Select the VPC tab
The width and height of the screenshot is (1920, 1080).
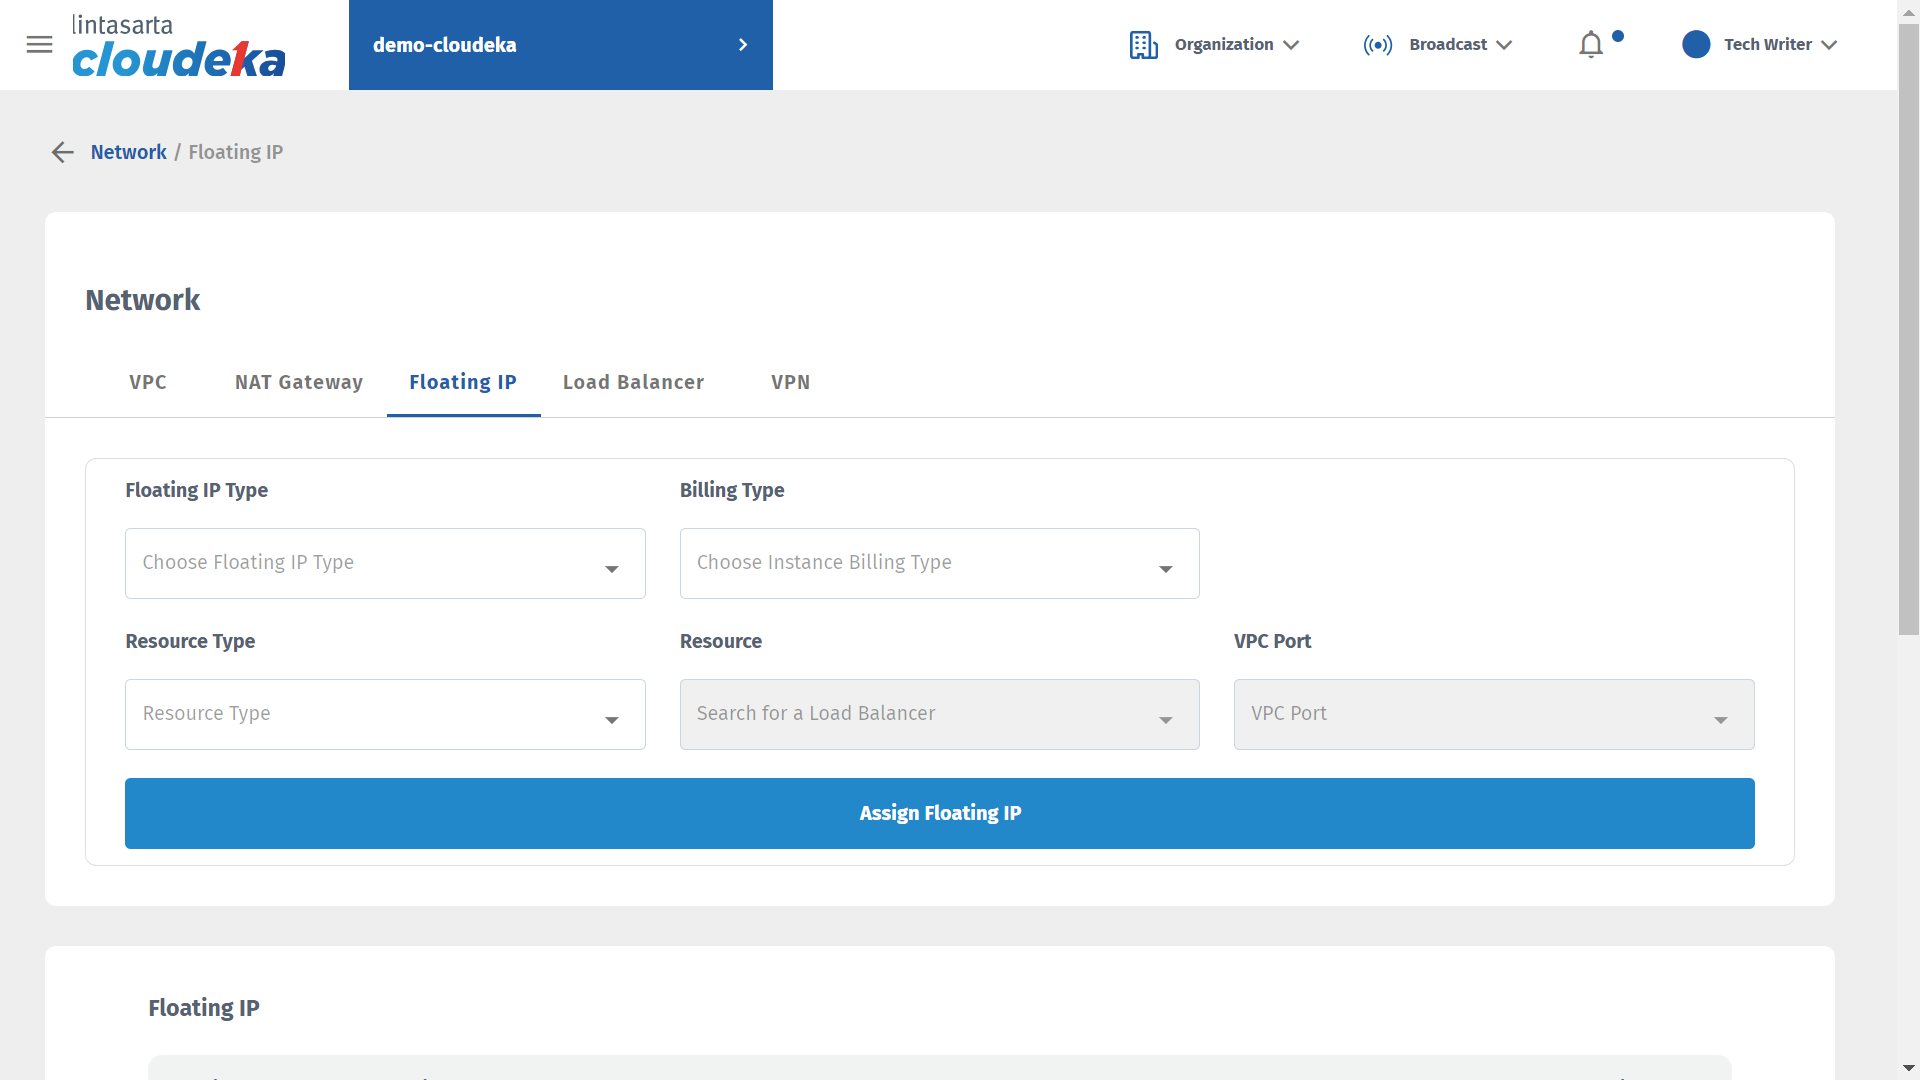pyautogui.click(x=148, y=382)
